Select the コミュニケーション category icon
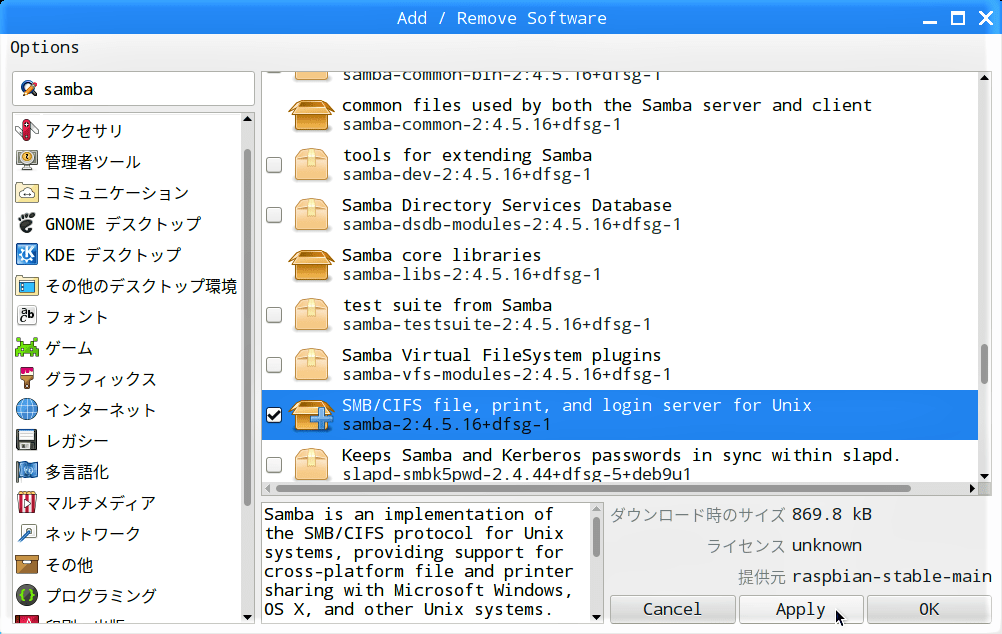Screen dimensions: 1002x634 [x=27, y=192]
